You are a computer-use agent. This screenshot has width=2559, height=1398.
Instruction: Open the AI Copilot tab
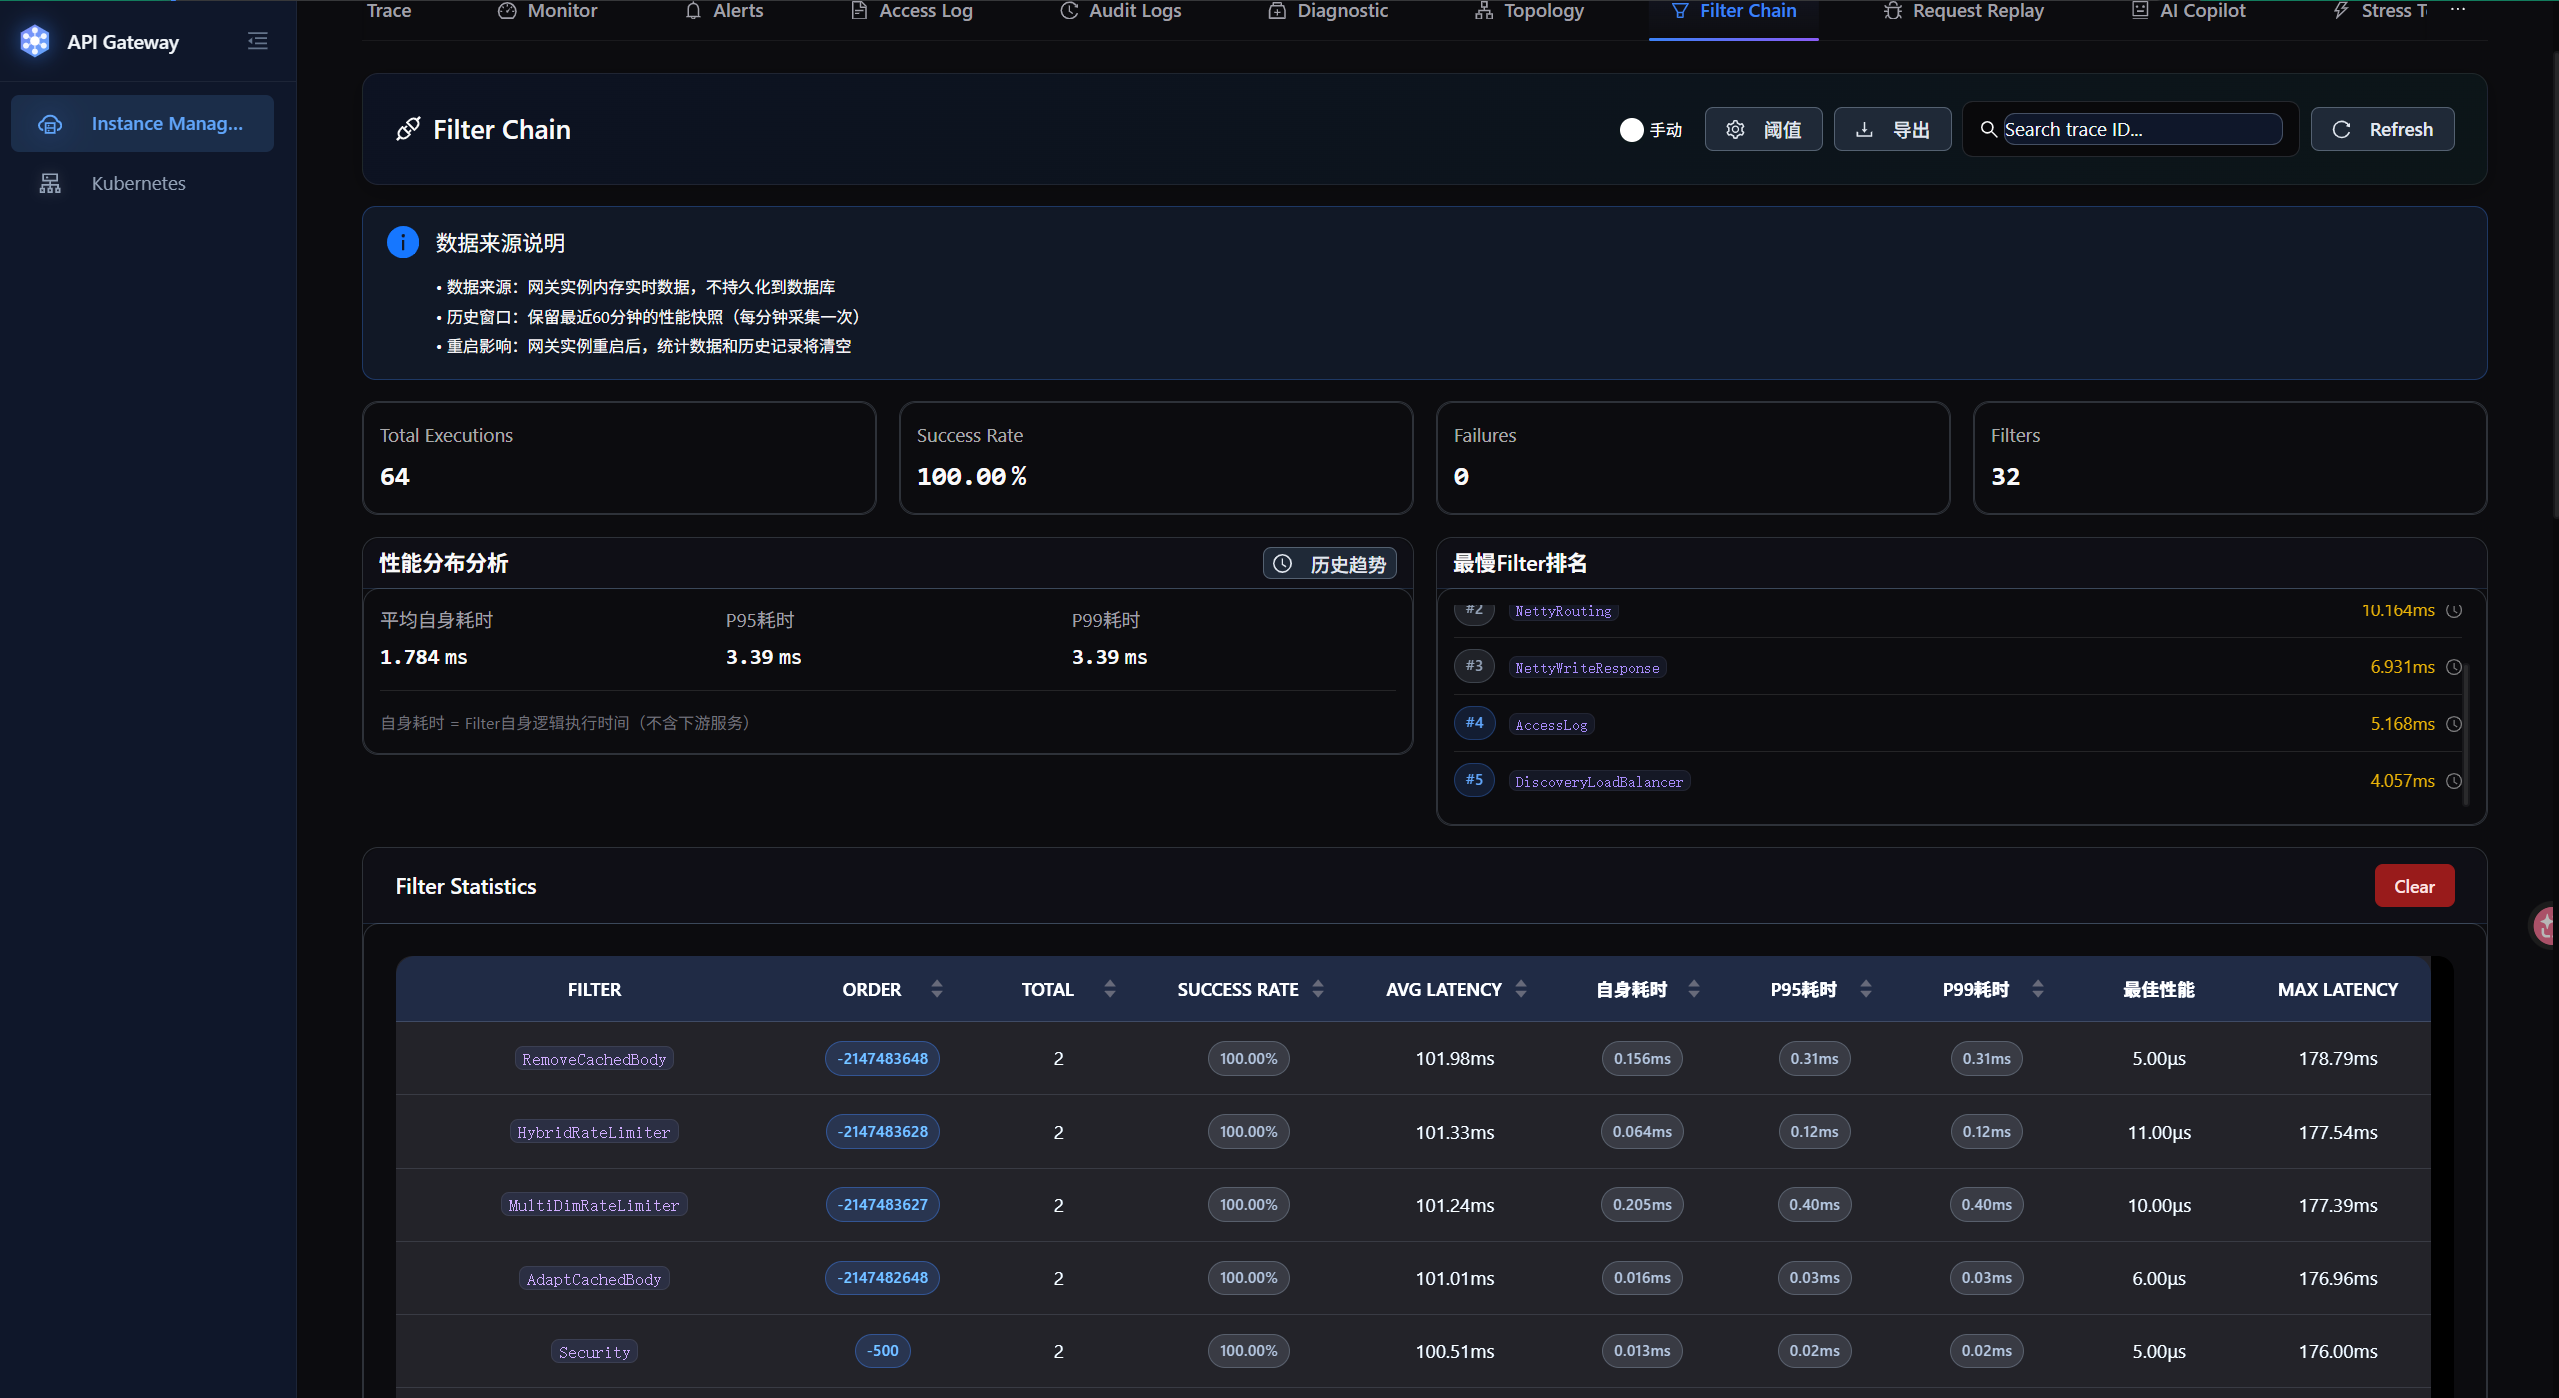click(2189, 11)
